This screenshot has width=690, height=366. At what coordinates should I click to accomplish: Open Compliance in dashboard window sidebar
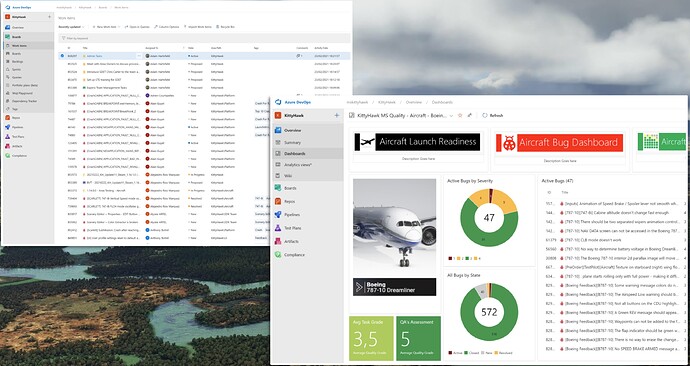point(289,255)
